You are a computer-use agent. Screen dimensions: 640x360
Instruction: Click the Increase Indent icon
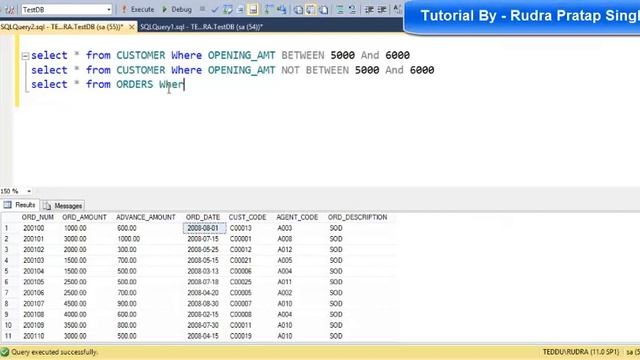tap(382, 9)
